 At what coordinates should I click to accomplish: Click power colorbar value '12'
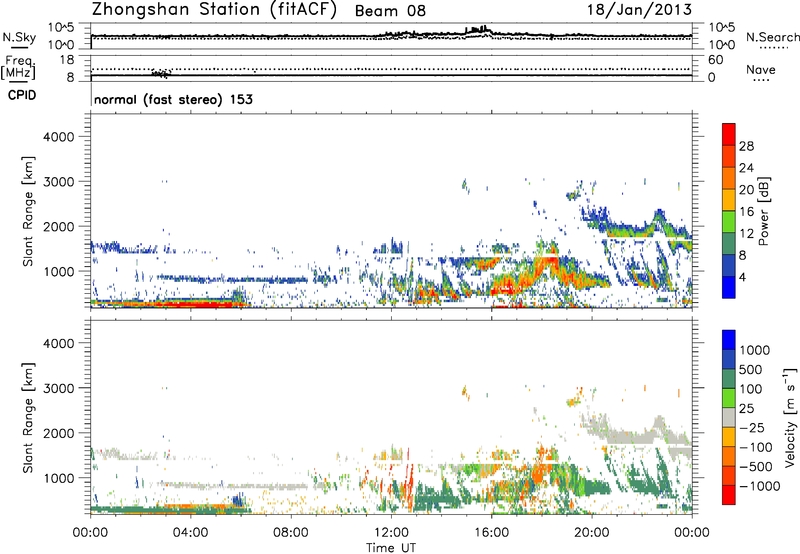click(746, 234)
